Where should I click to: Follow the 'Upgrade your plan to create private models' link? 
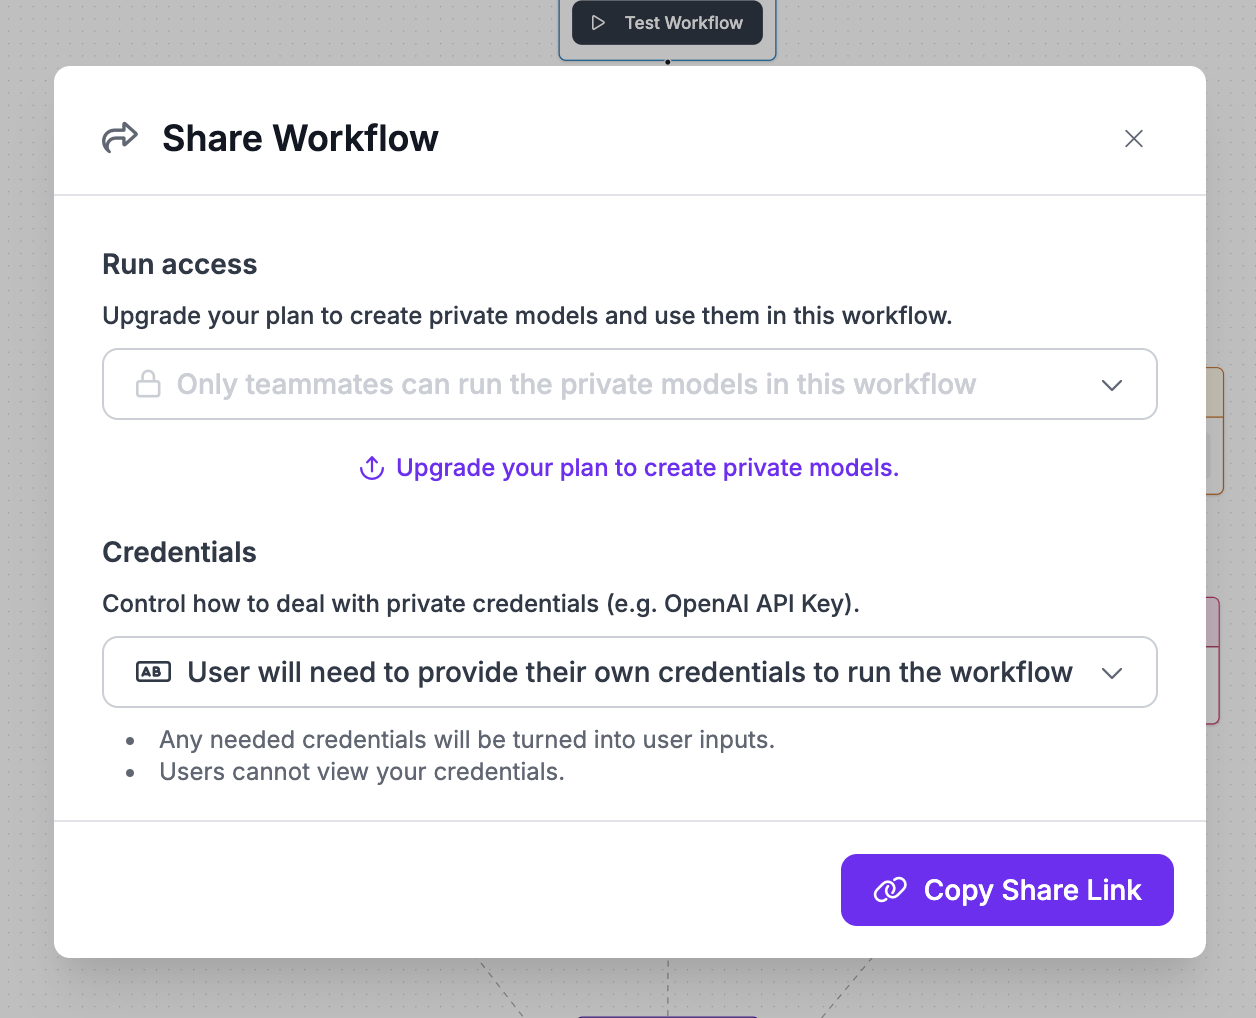(x=647, y=468)
